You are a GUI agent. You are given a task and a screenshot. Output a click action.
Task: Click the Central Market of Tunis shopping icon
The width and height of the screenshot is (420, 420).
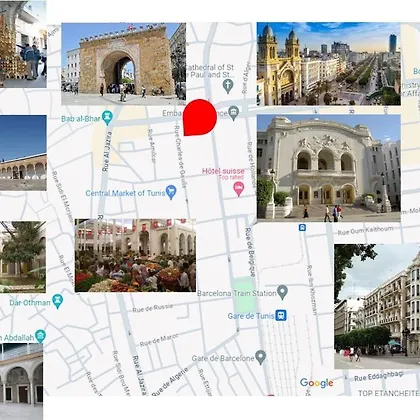point(171,192)
